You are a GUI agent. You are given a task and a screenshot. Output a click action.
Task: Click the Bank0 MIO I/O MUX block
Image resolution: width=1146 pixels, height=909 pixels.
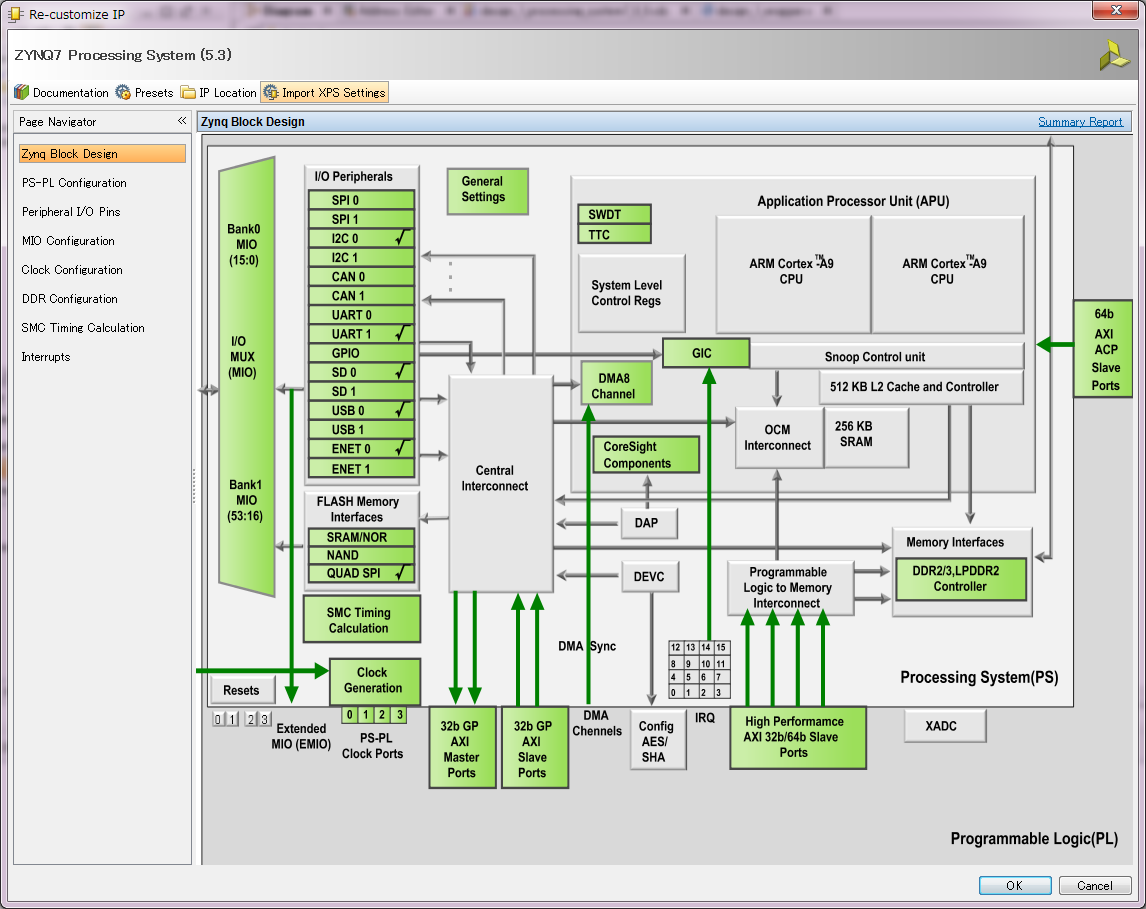pos(246,378)
